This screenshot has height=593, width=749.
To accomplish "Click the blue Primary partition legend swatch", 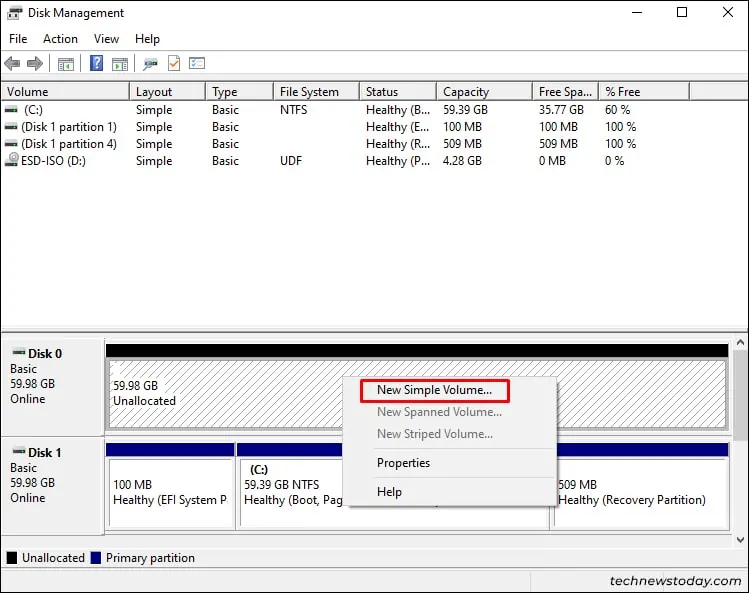I will pos(96,558).
